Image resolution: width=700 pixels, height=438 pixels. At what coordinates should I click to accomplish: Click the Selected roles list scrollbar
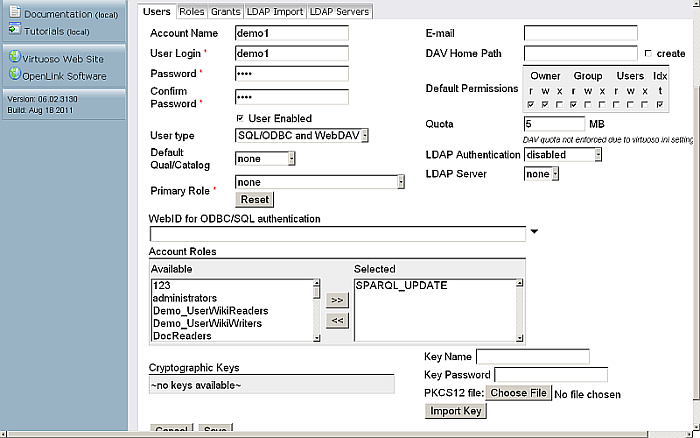pos(519,311)
